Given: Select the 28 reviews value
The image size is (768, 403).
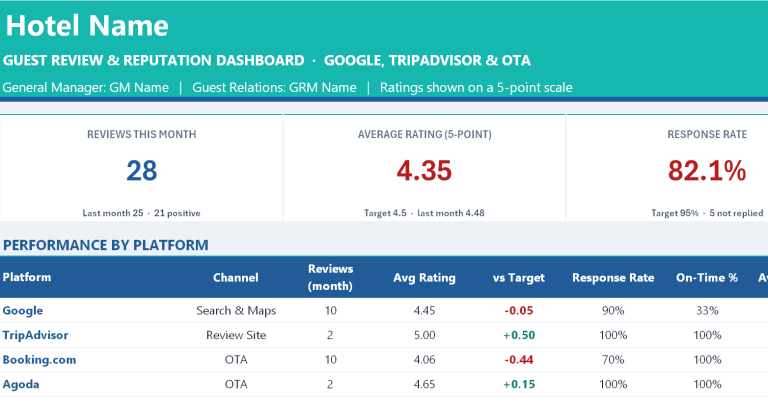Looking at the screenshot, I should click(x=142, y=170).
